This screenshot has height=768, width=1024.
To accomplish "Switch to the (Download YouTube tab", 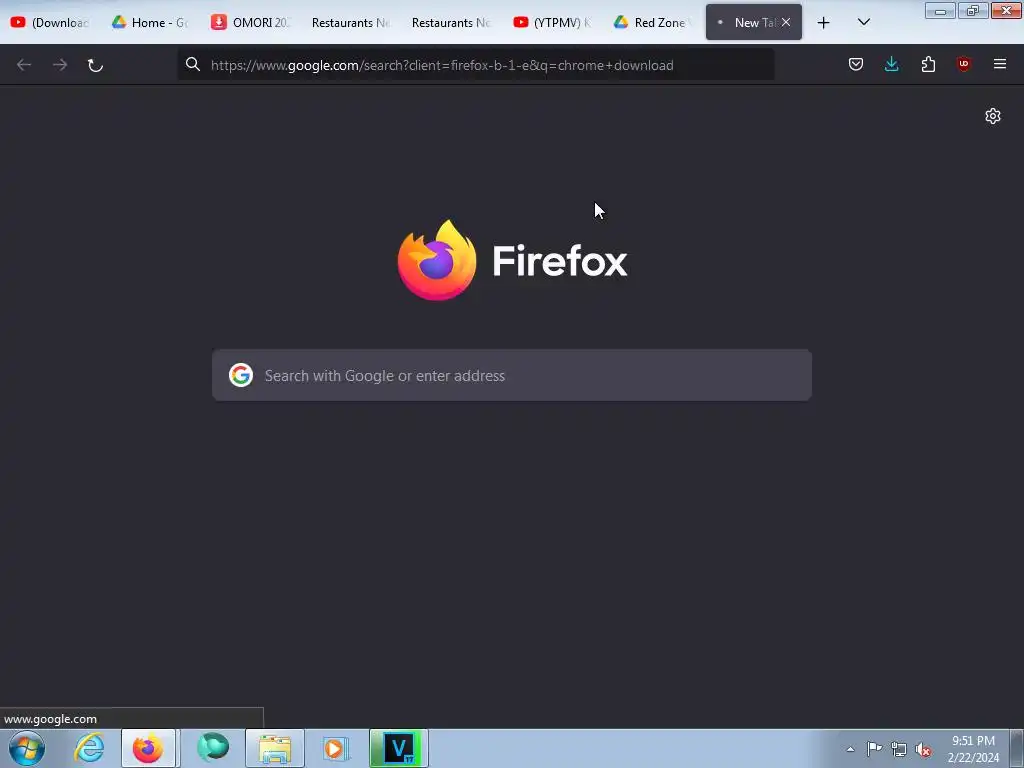I will coord(50,22).
